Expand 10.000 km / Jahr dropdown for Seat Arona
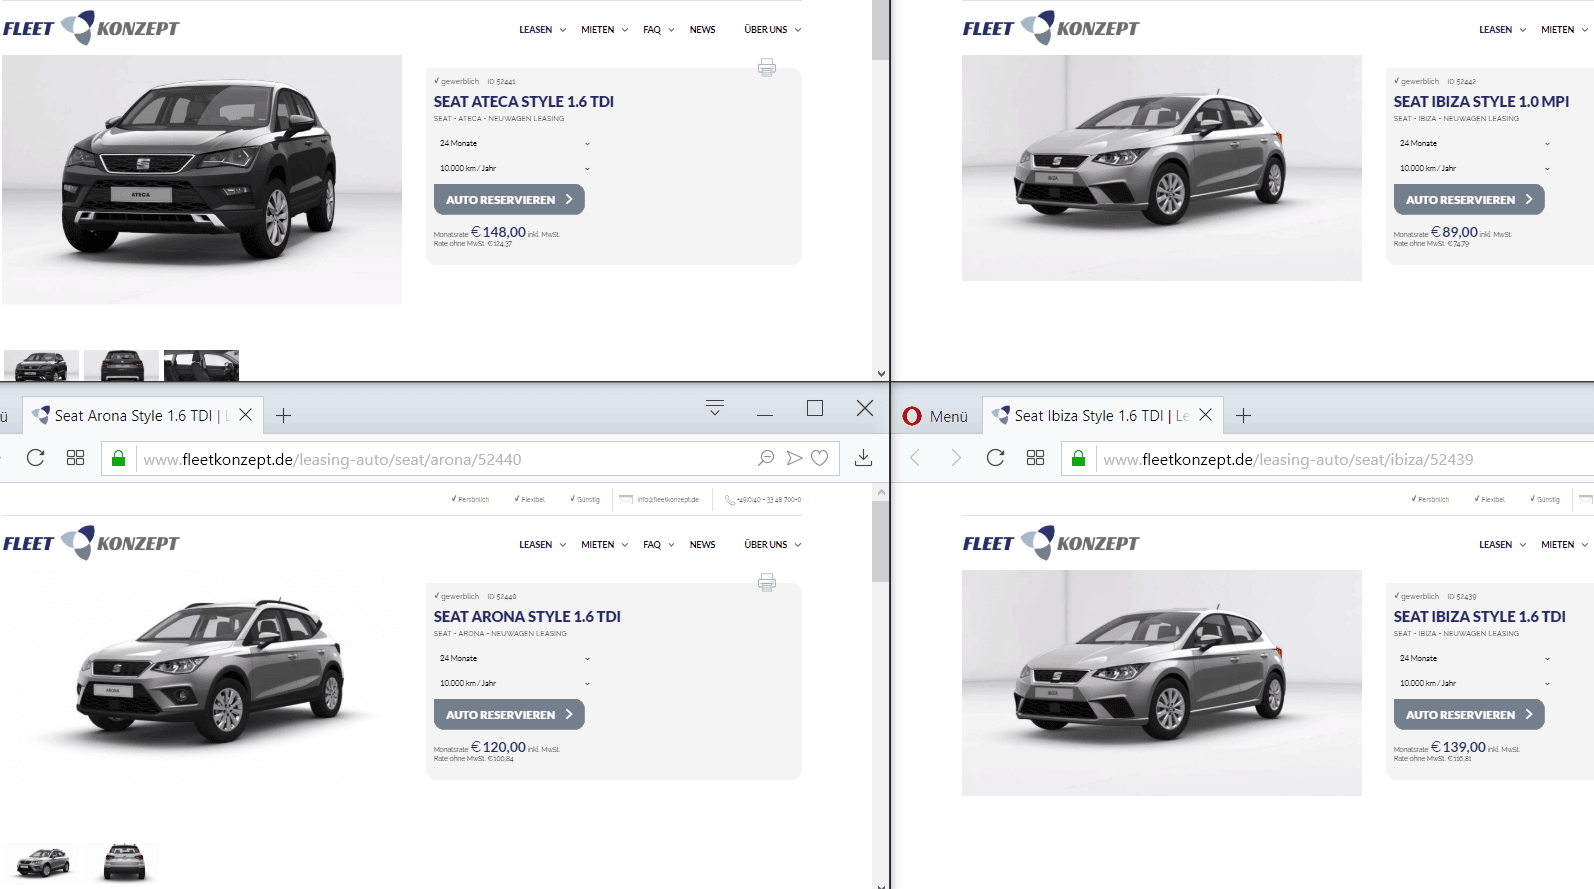The image size is (1594, 889). (x=514, y=683)
